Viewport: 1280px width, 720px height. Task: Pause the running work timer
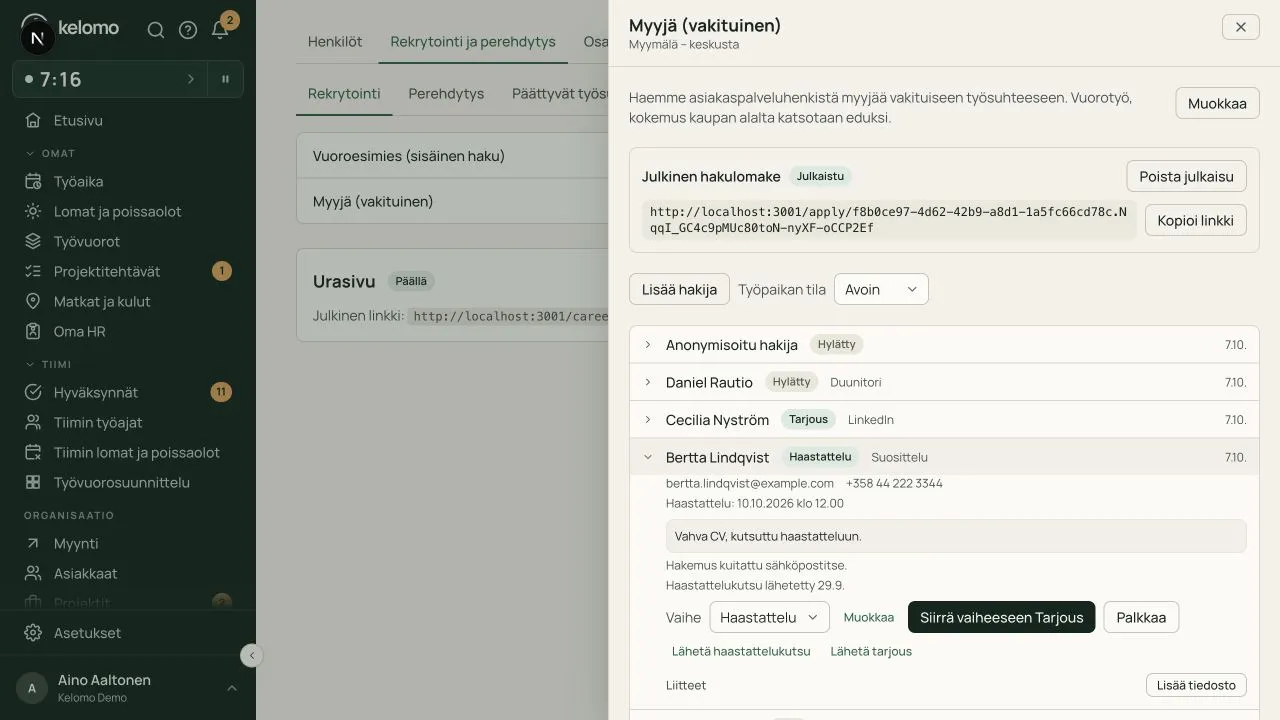pyautogui.click(x=225, y=79)
